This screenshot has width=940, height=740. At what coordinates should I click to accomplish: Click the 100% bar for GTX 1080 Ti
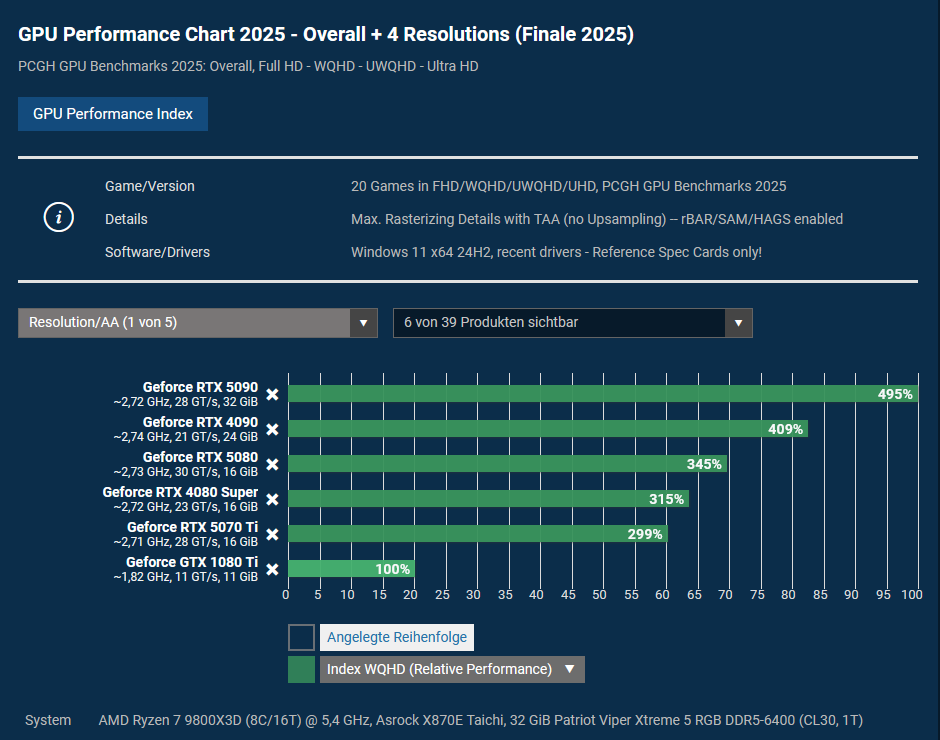tap(351, 568)
